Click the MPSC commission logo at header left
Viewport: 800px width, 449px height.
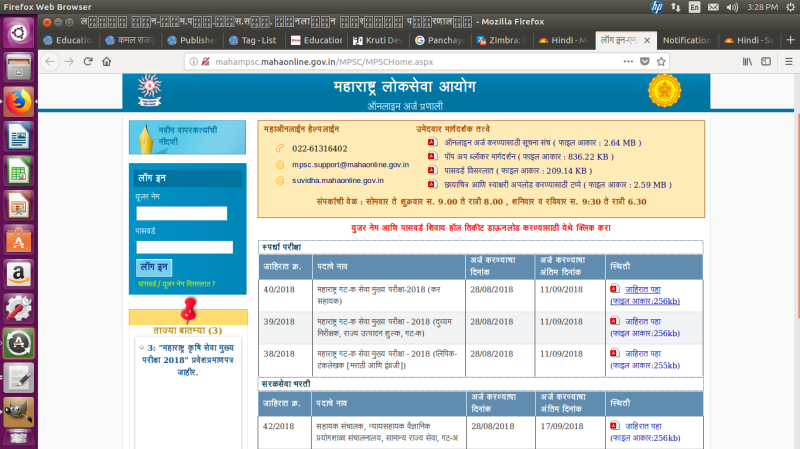point(149,90)
